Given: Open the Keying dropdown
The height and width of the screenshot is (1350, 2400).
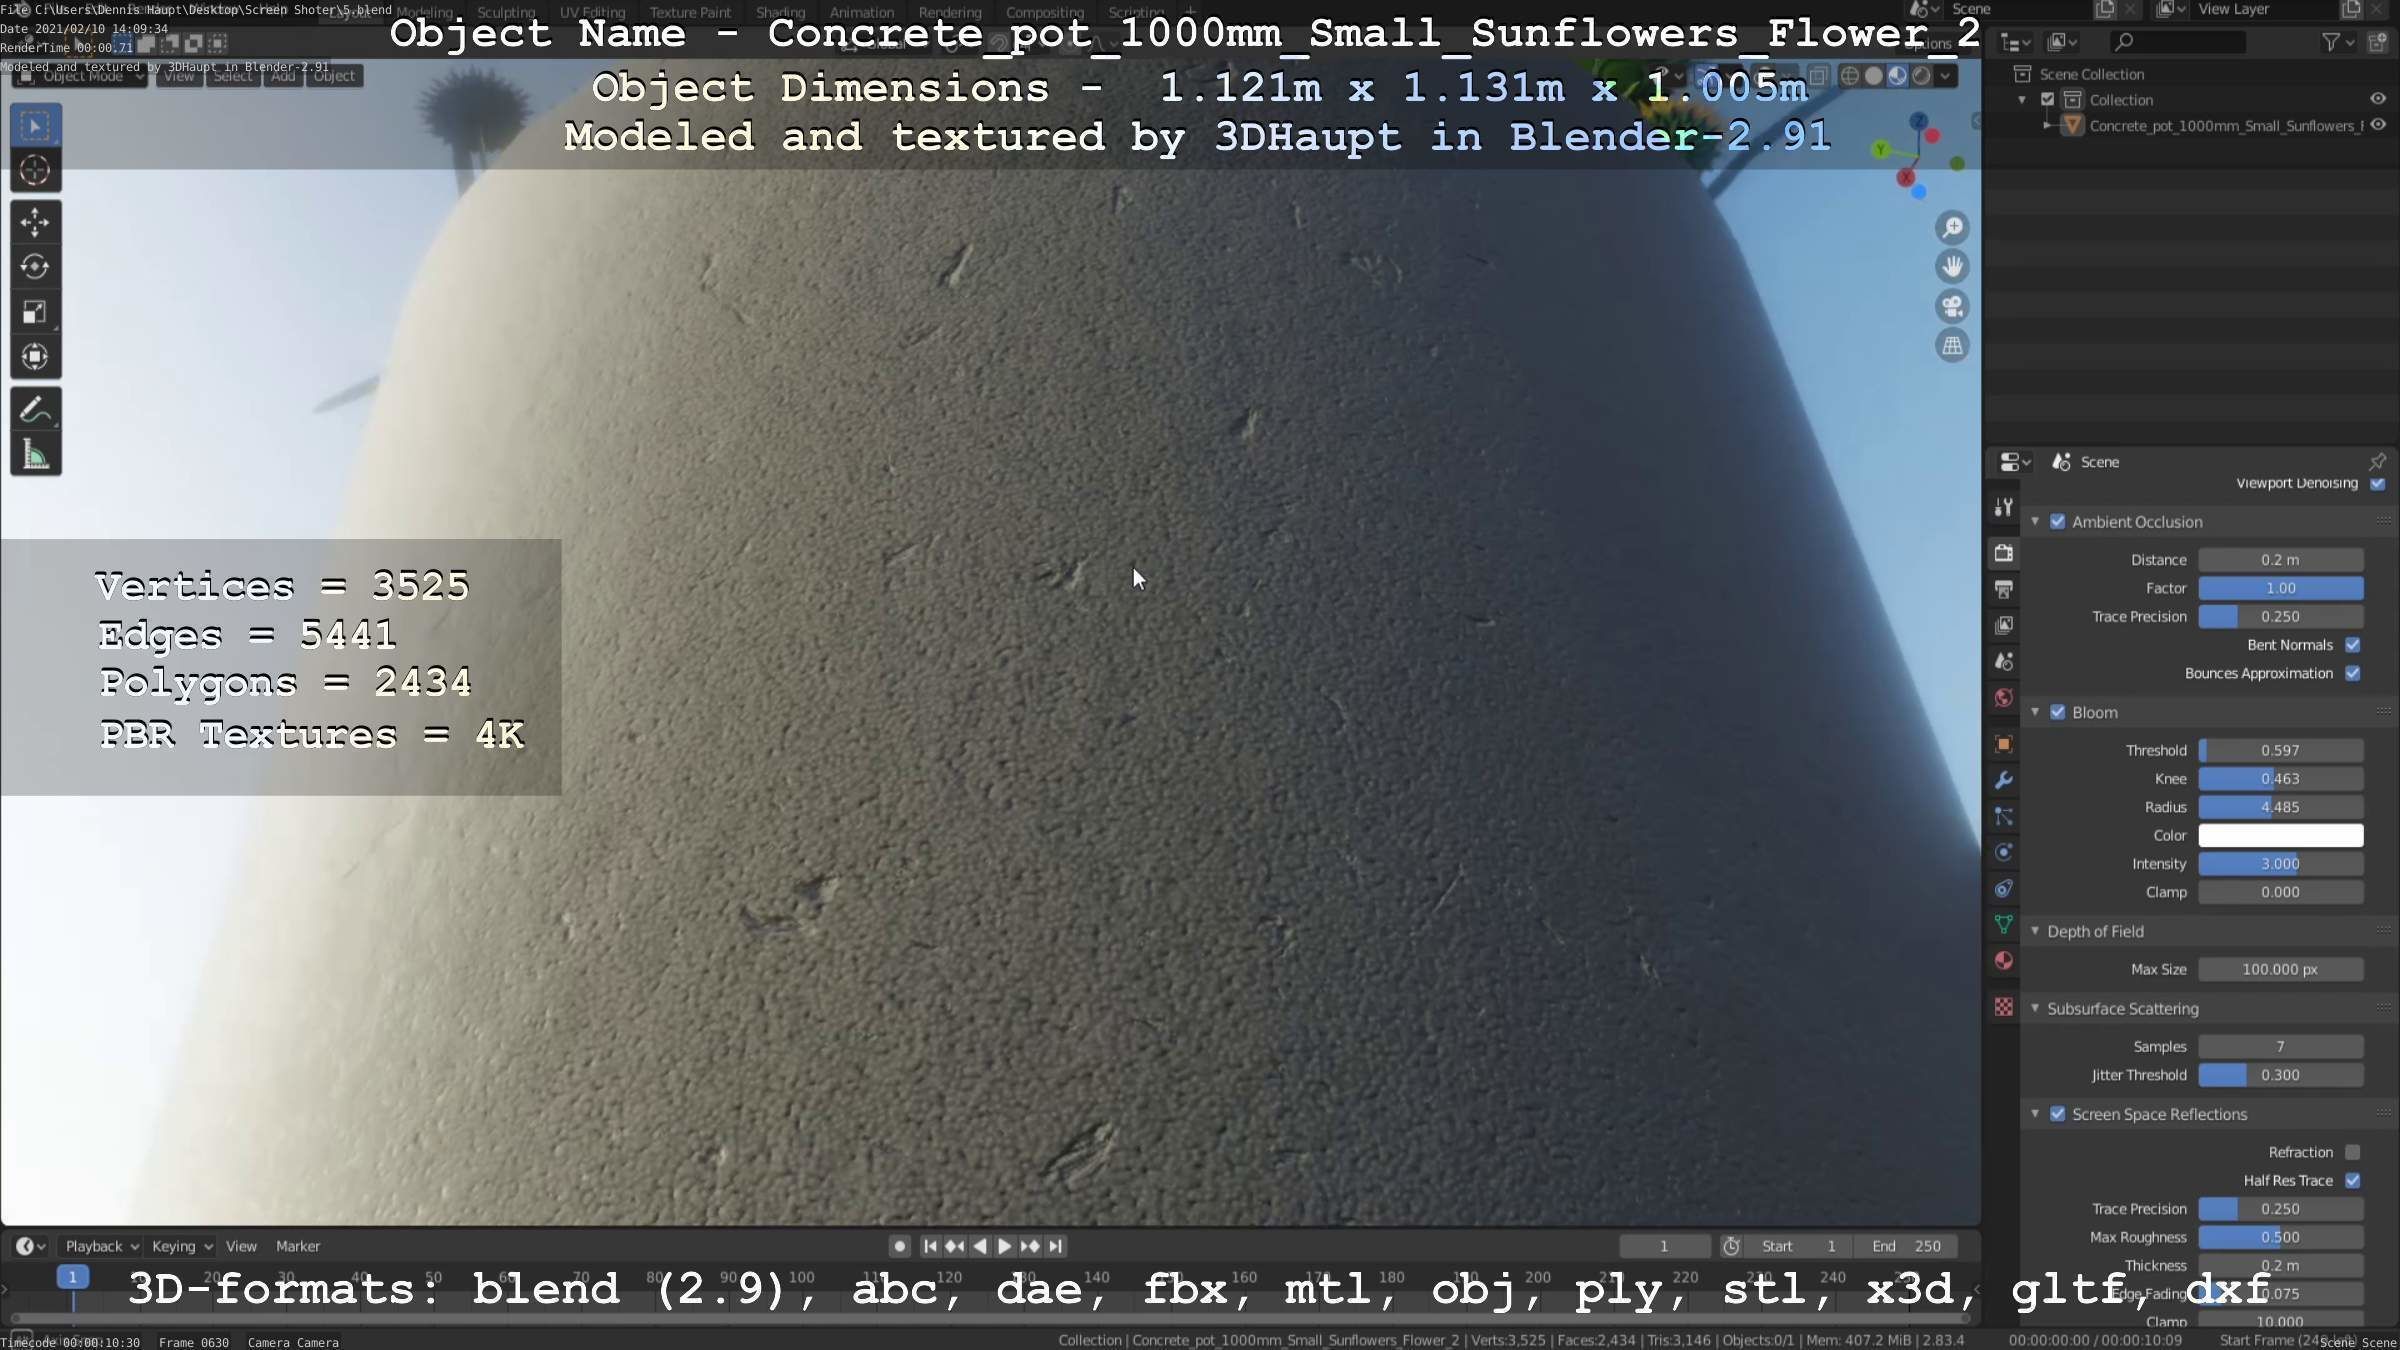Looking at the screenshot, I should coord(182,1246).
